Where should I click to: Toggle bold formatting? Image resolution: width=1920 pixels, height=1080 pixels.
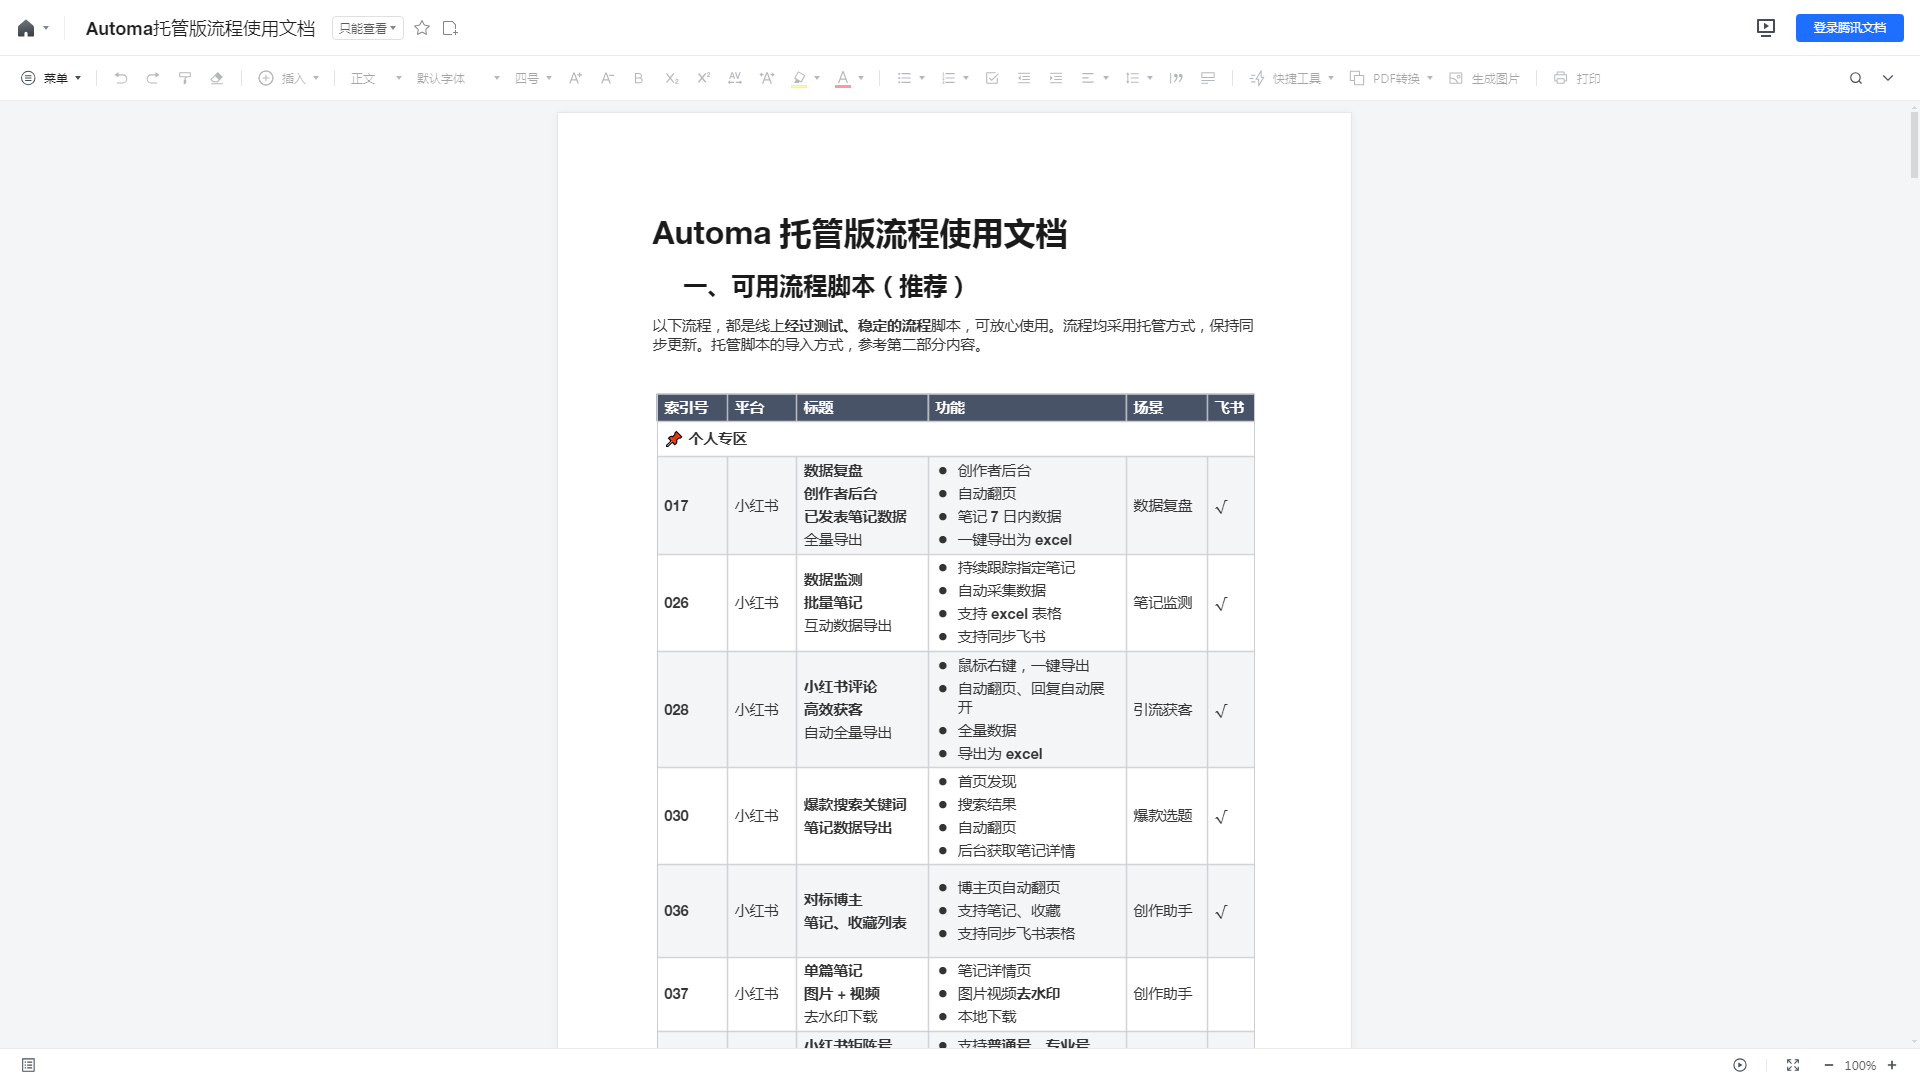(639, 78)
